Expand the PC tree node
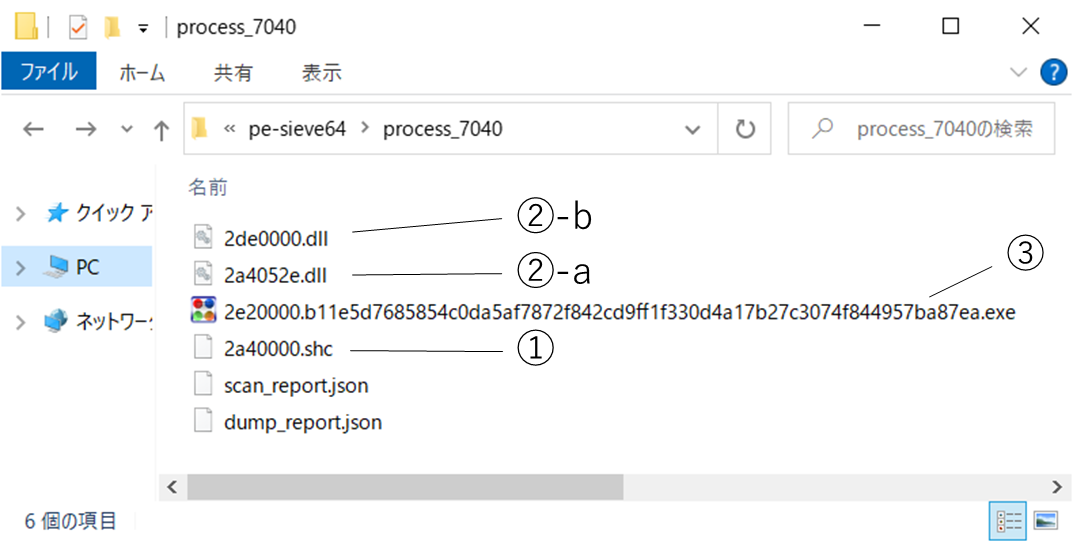 (x=21, y=267)
